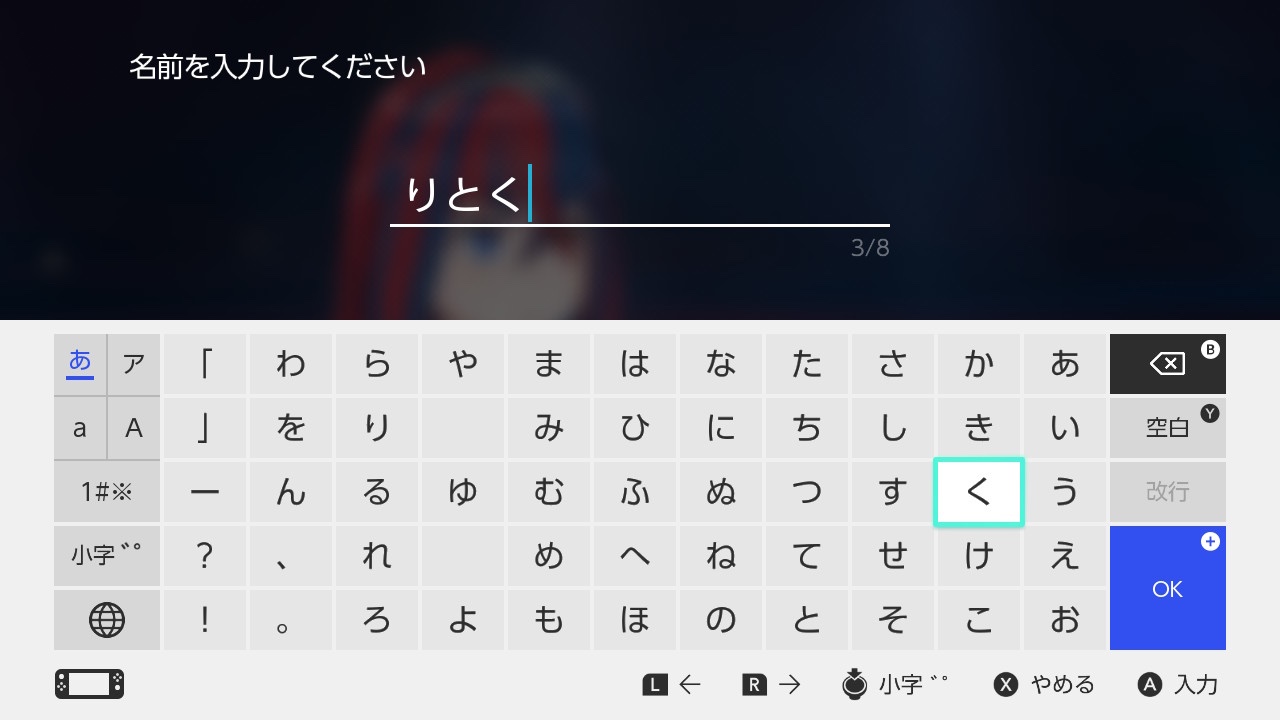
Task: Tap the り hiragana key
Action: click(377, 428)
